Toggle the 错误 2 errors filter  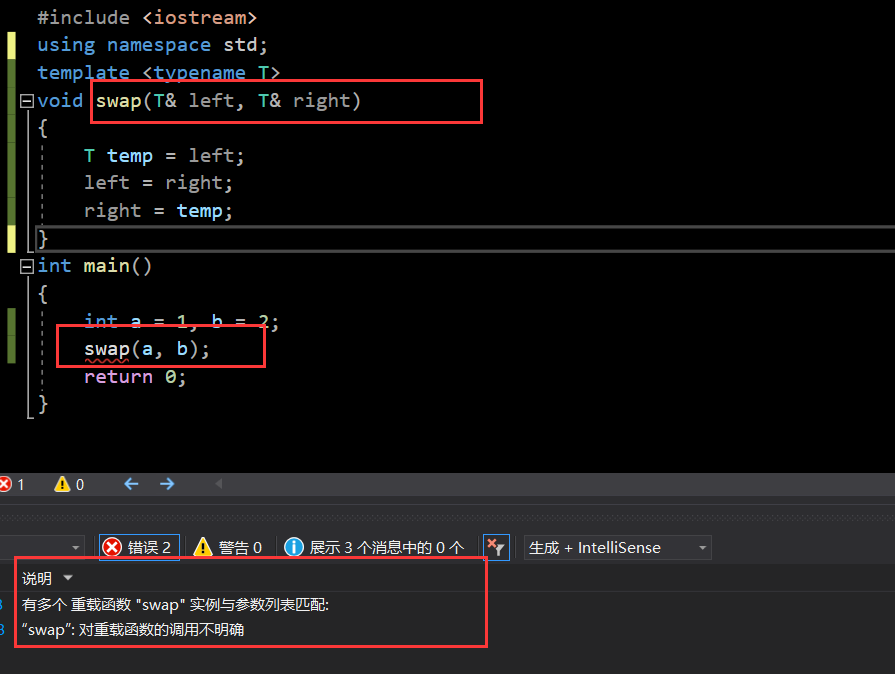click(x=139, y=547)
